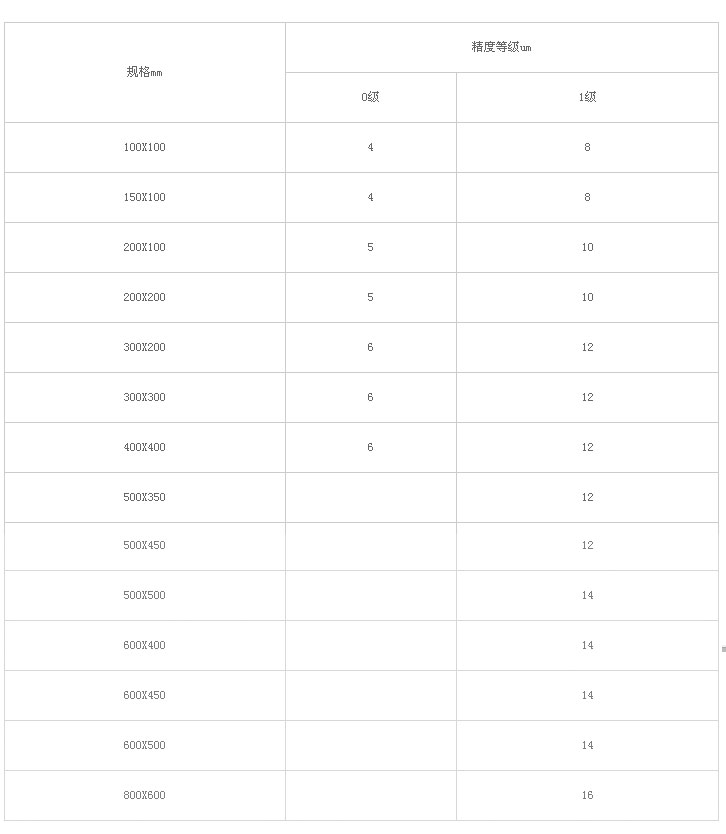The image size is (726, 834).
Task: Click the 500X500 row label
Action: tap(145, 596)
